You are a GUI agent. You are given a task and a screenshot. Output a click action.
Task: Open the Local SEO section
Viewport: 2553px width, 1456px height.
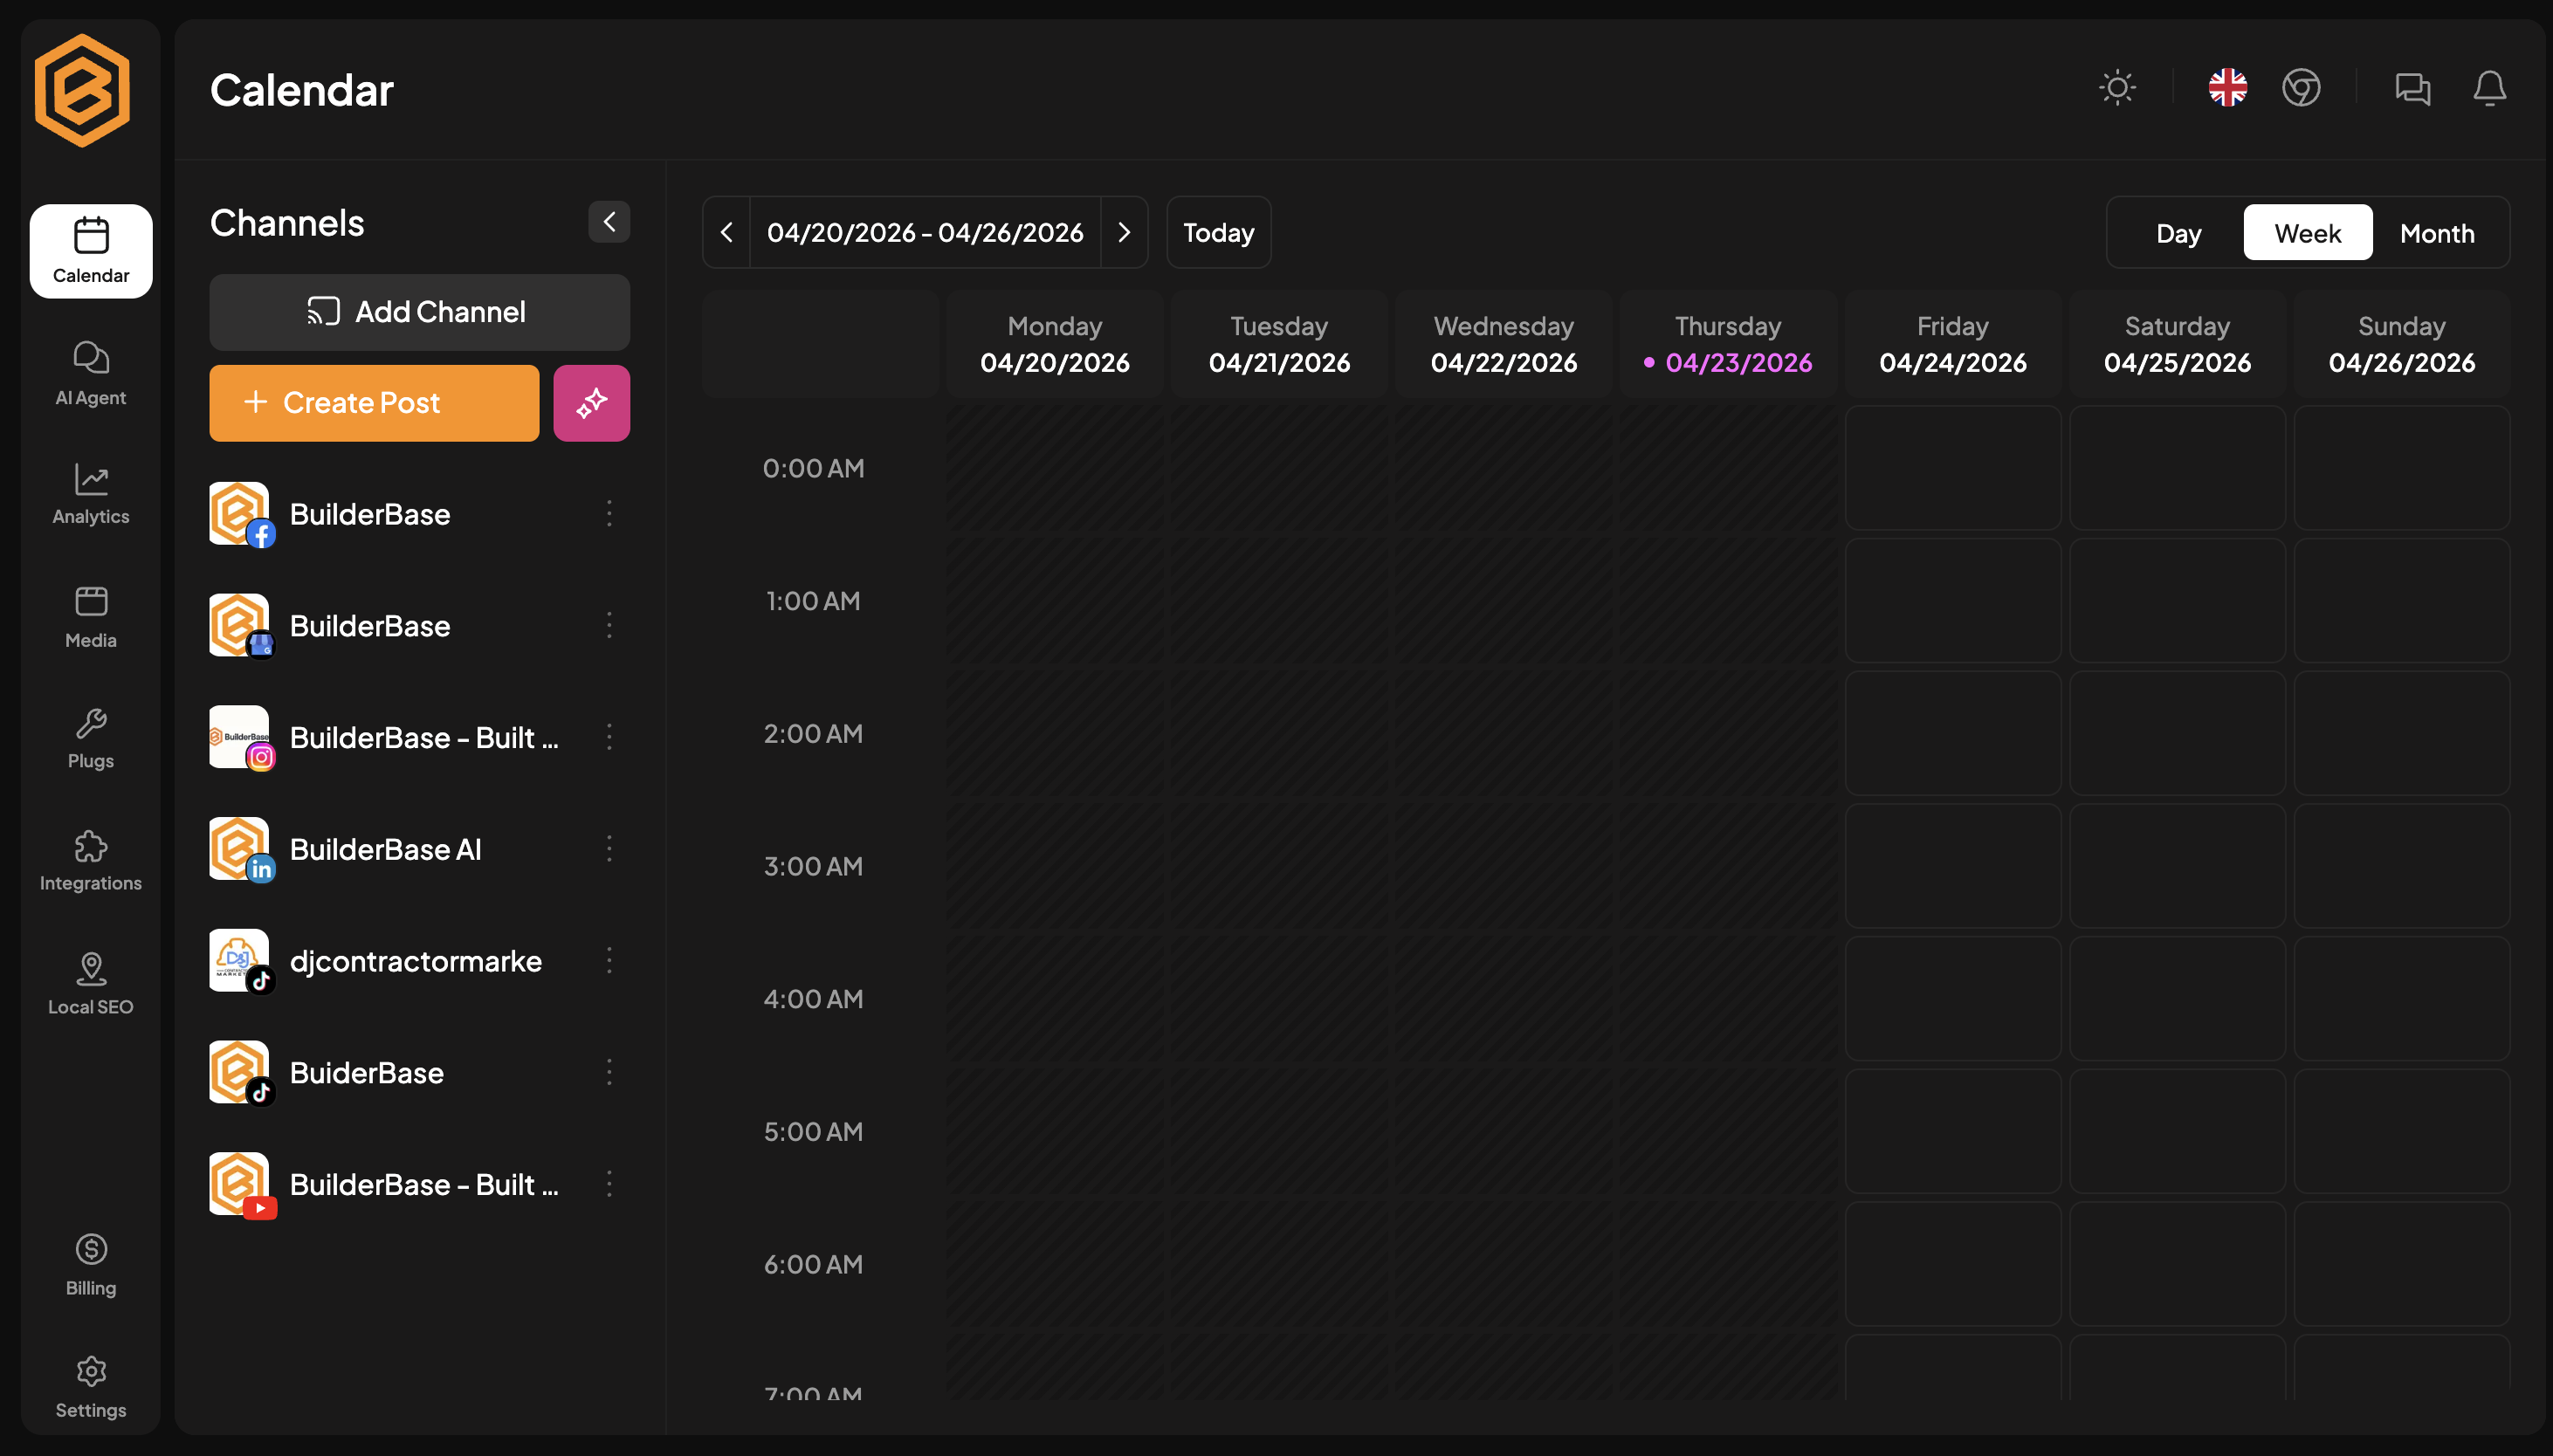pyautogui.click(x=91, y=984)
